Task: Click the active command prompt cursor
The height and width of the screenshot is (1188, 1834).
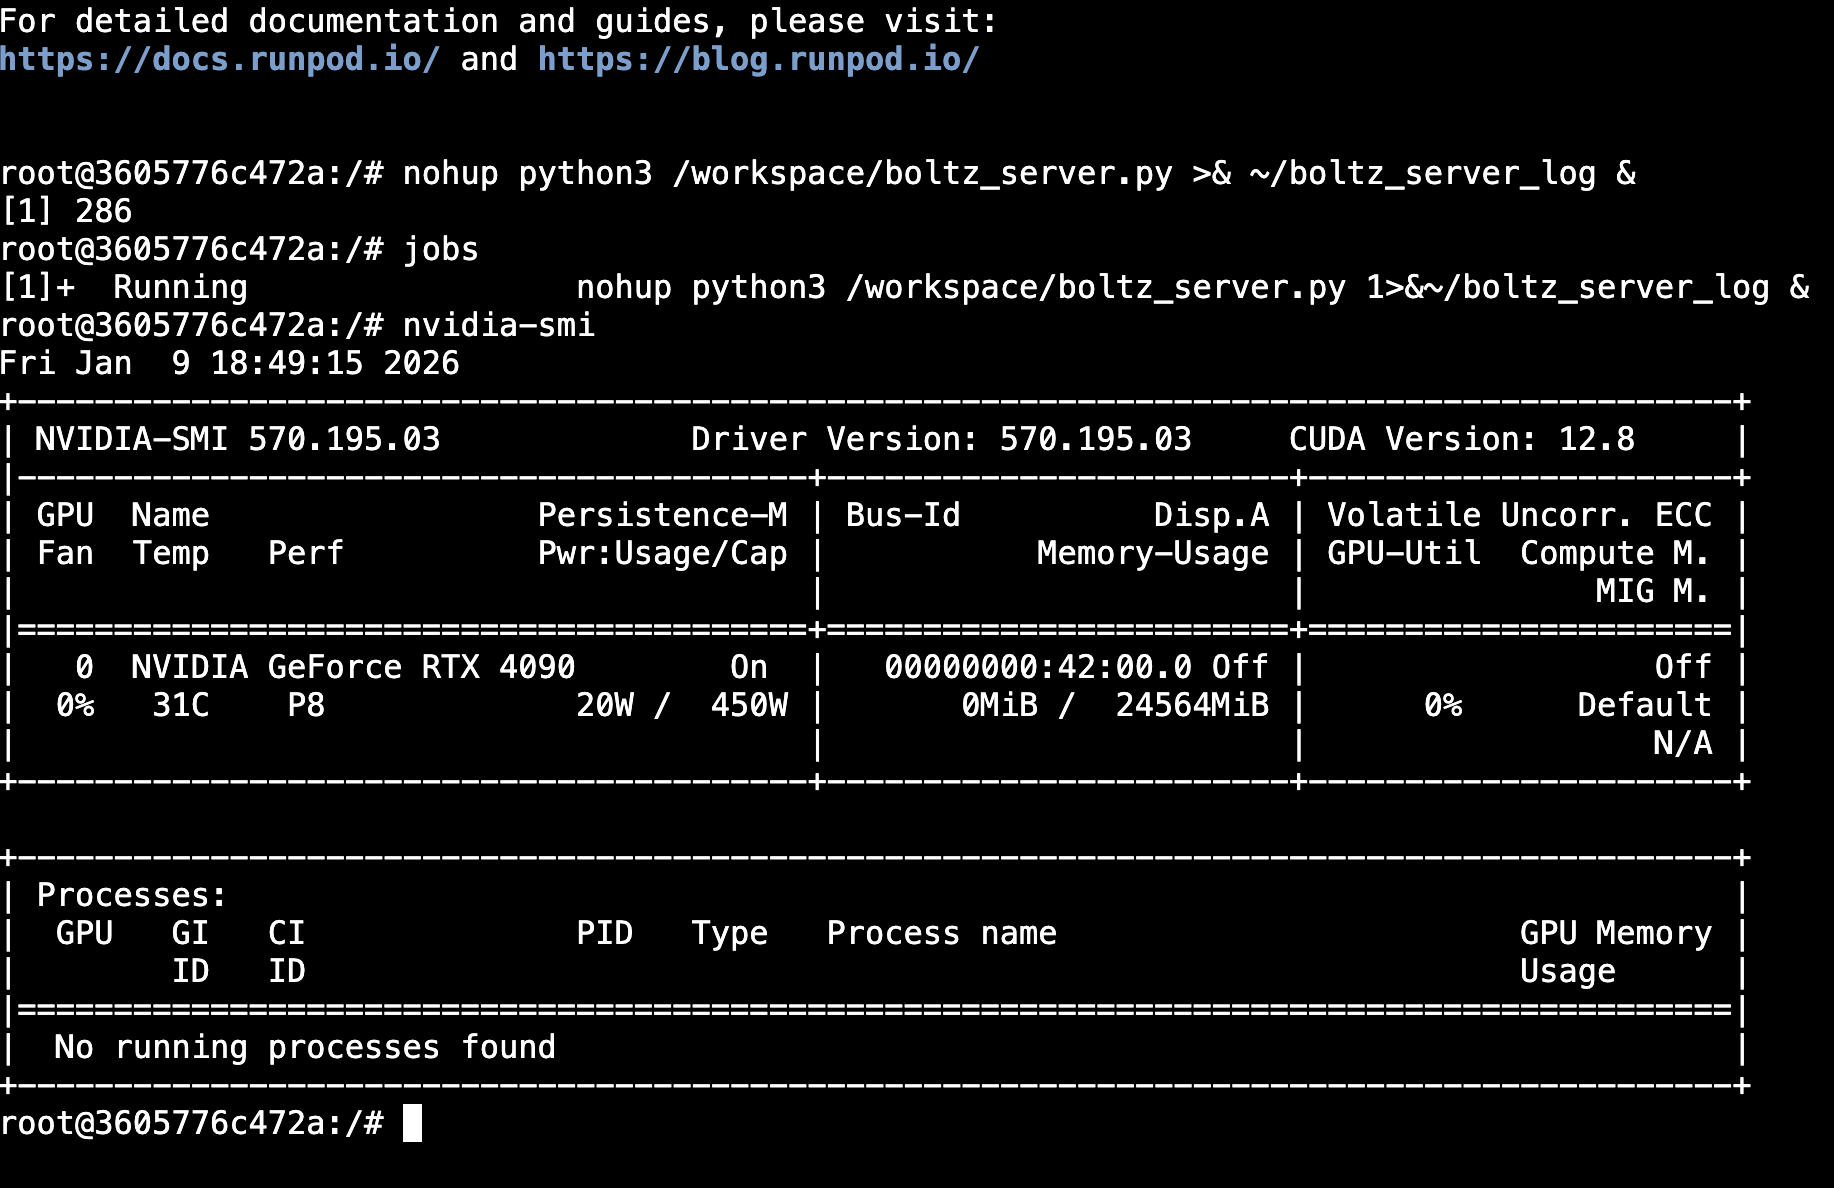Action: point(412,1123)
